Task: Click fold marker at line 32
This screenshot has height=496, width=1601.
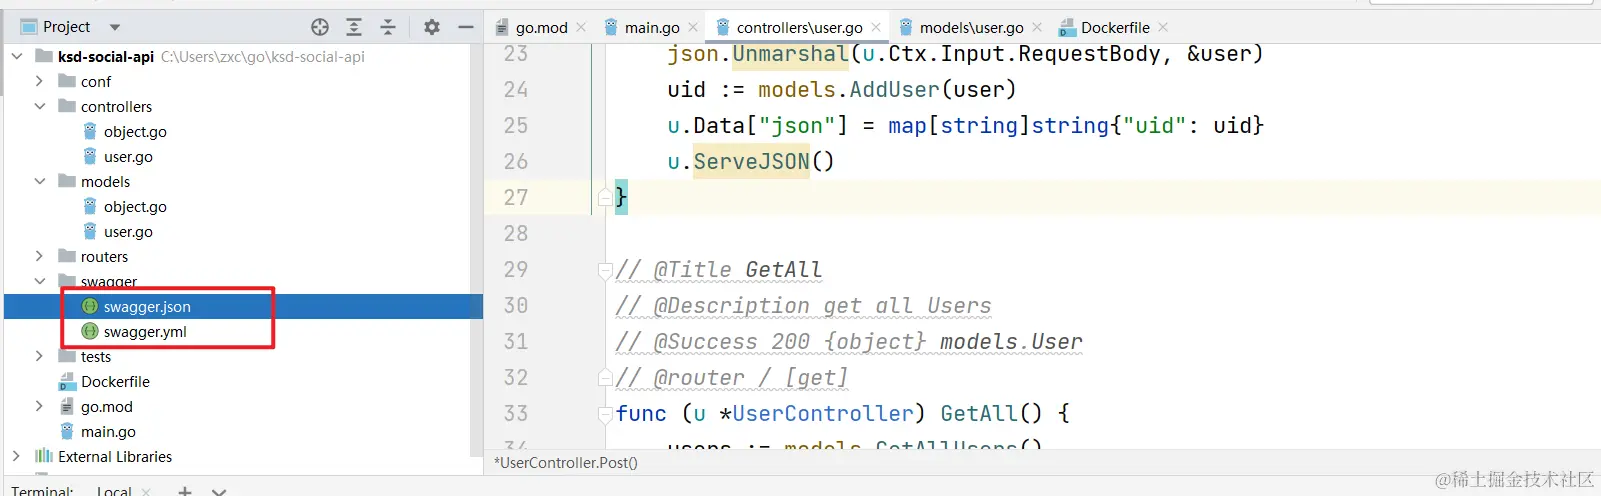Action: point(605,378)
